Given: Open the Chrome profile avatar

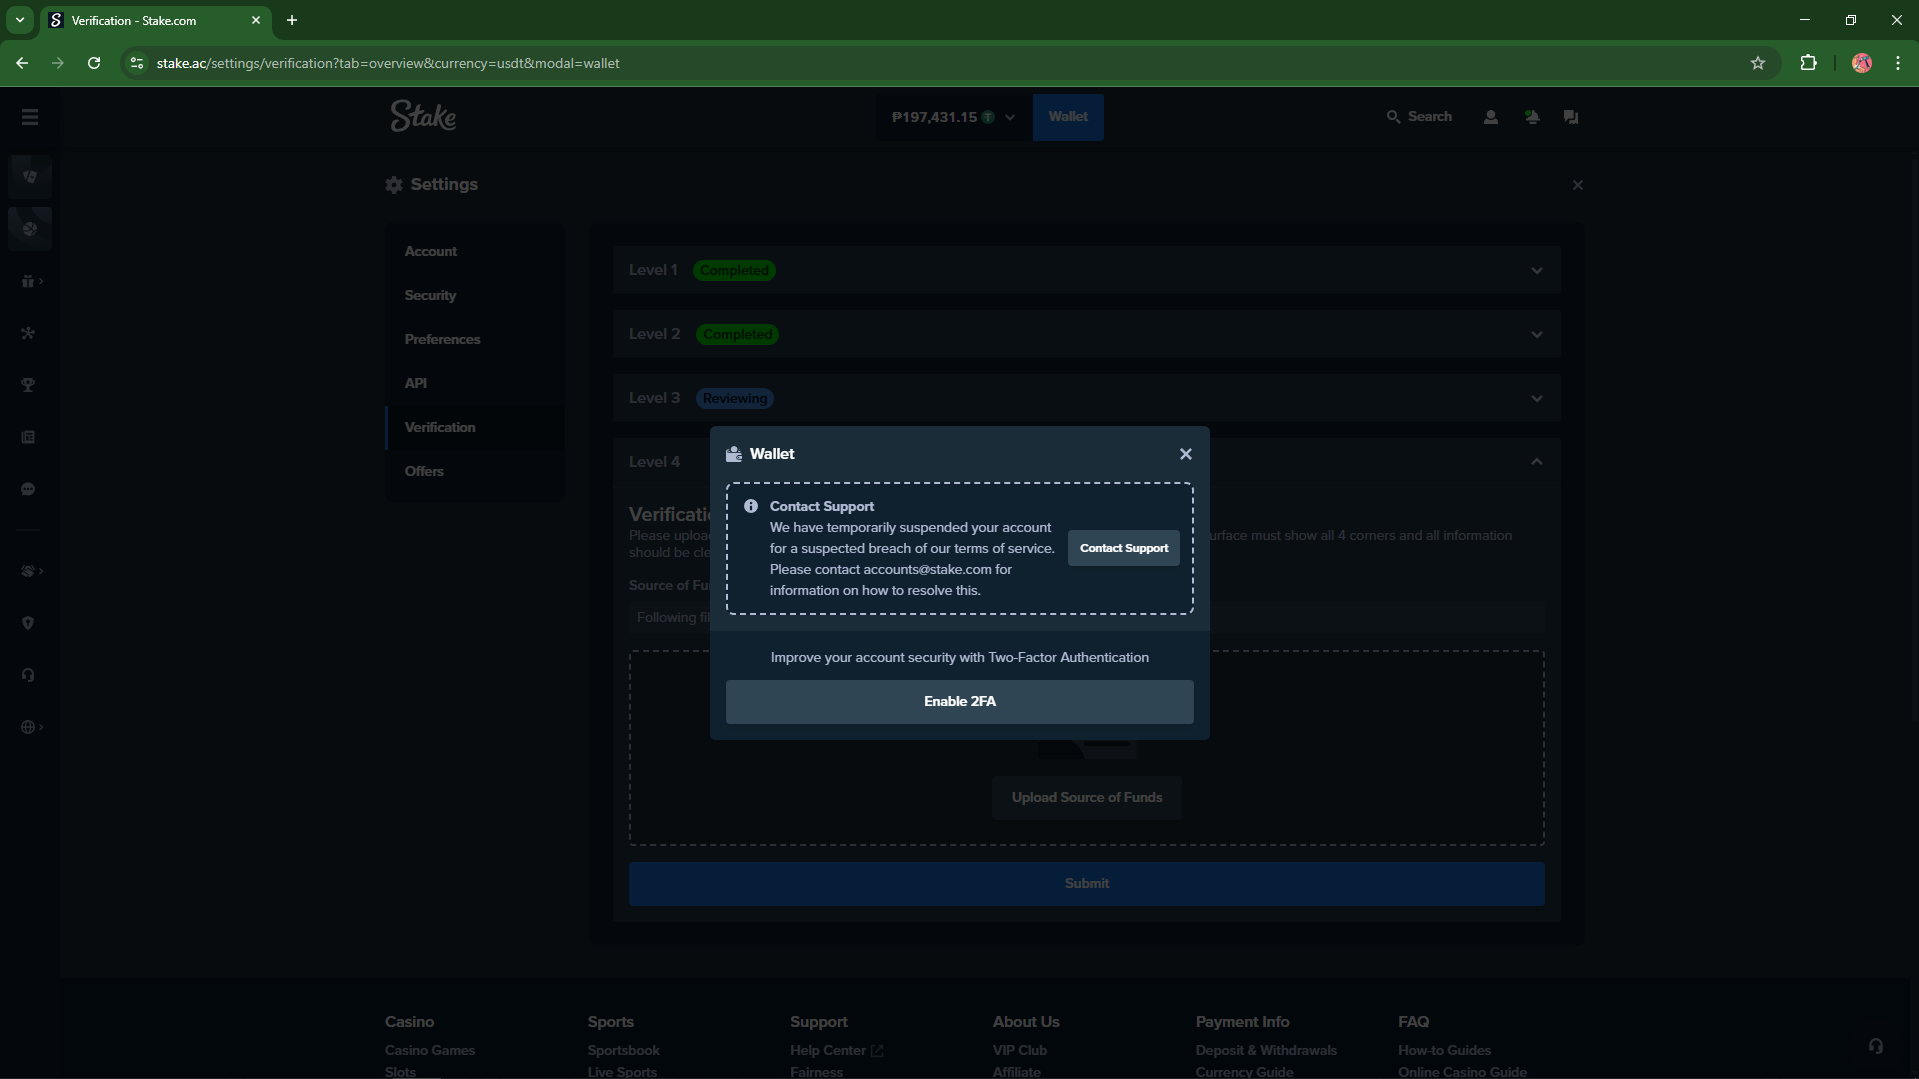Looking at the screenshot, I should pyautogui.click(x=1861, y=63).
